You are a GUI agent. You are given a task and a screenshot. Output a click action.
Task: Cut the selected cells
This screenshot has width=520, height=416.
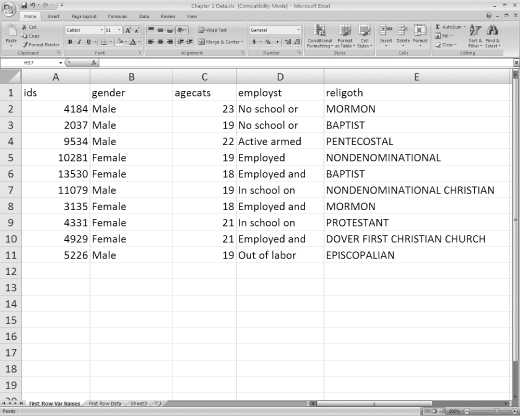29,27
